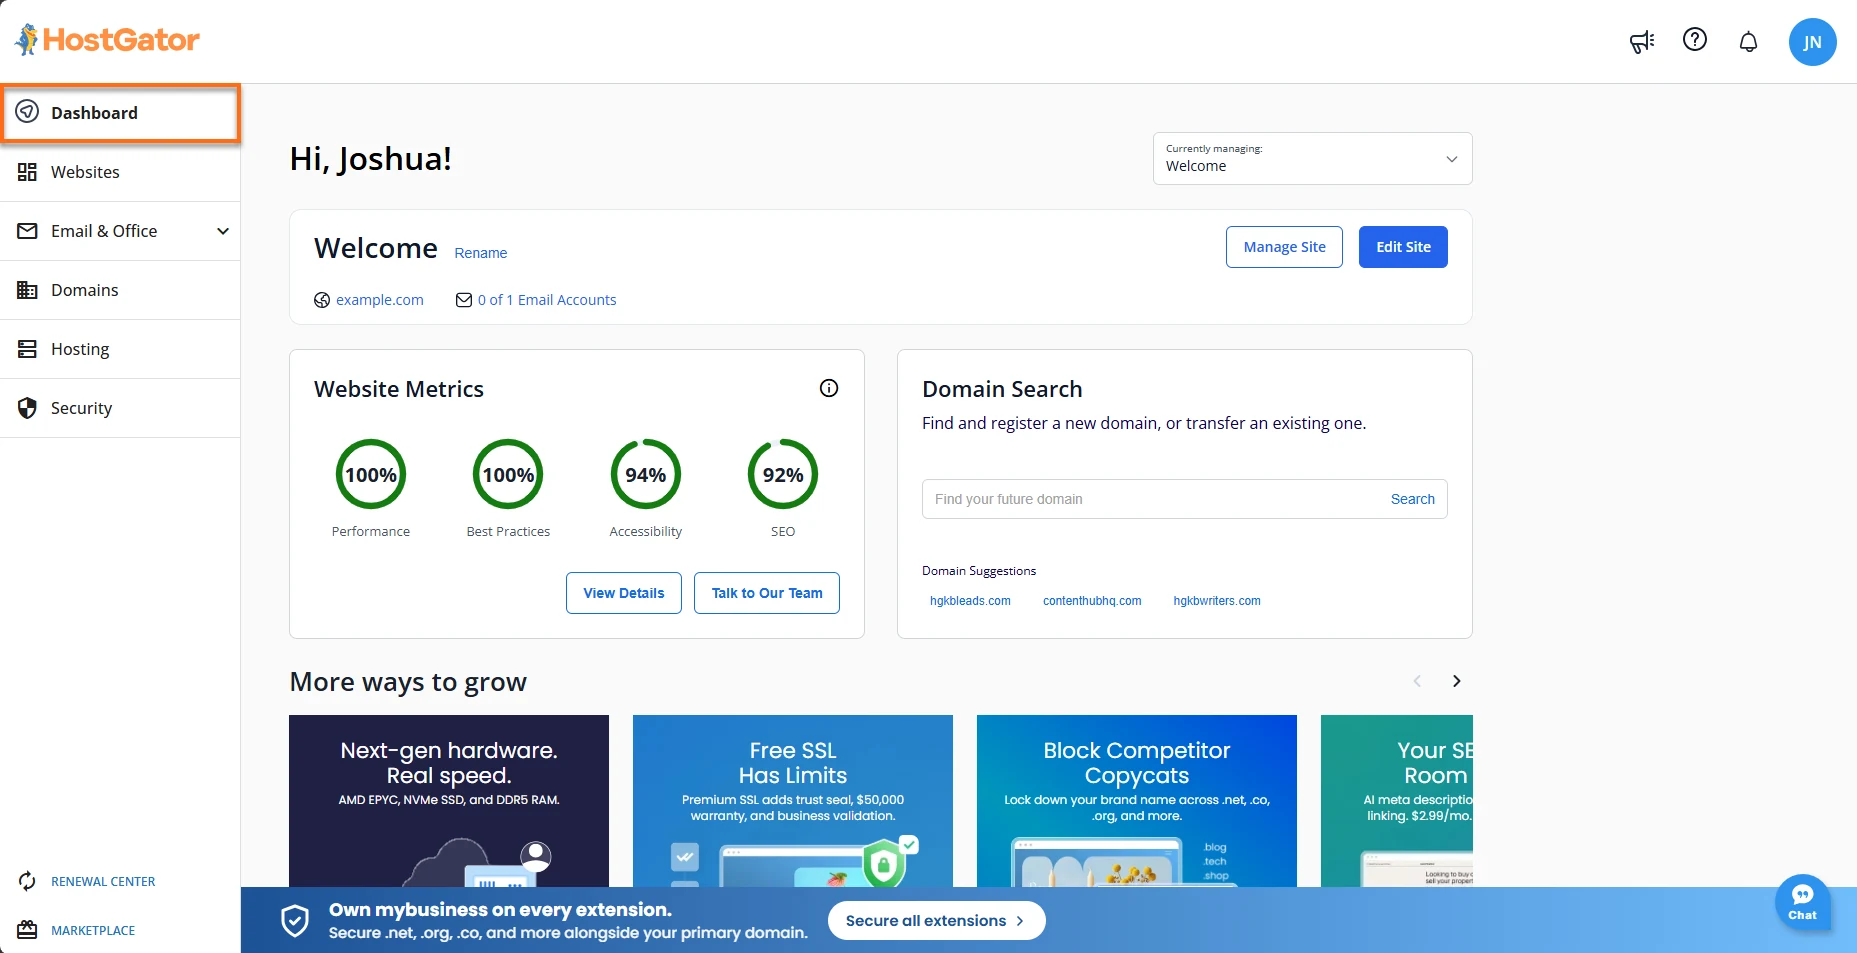This screenshot has width=1857, height=953.
Task: Open Domains in the sidebar
Action: click(120, 290)
